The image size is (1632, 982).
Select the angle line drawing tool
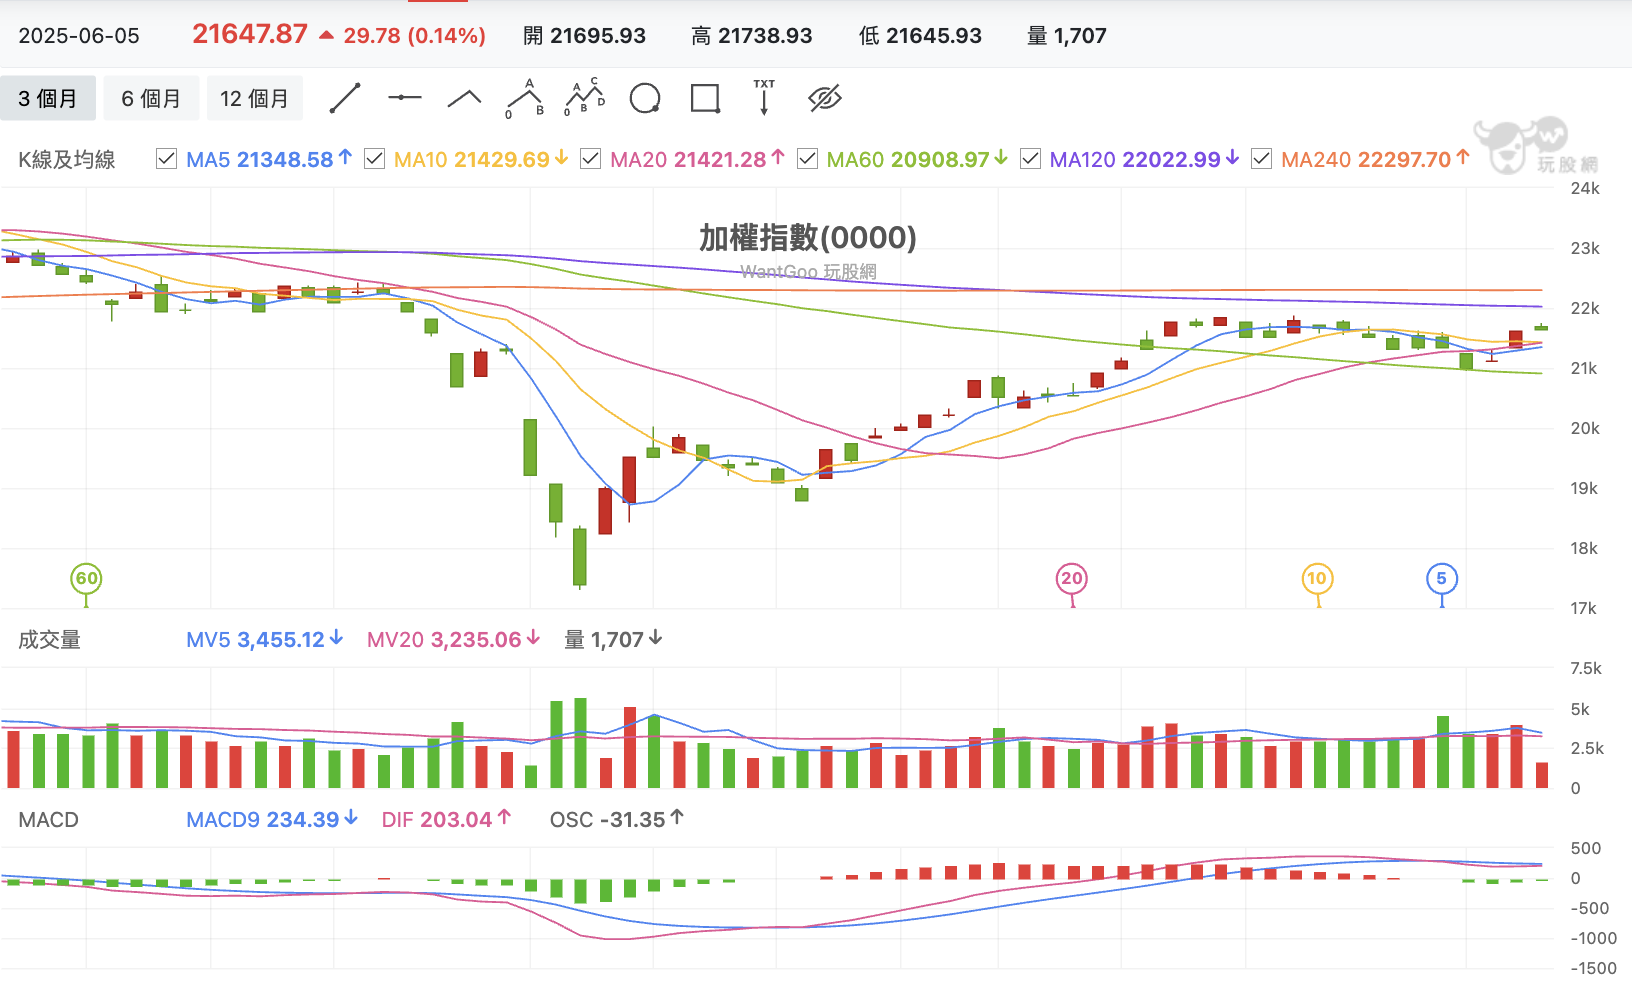[x=464, y=98]
